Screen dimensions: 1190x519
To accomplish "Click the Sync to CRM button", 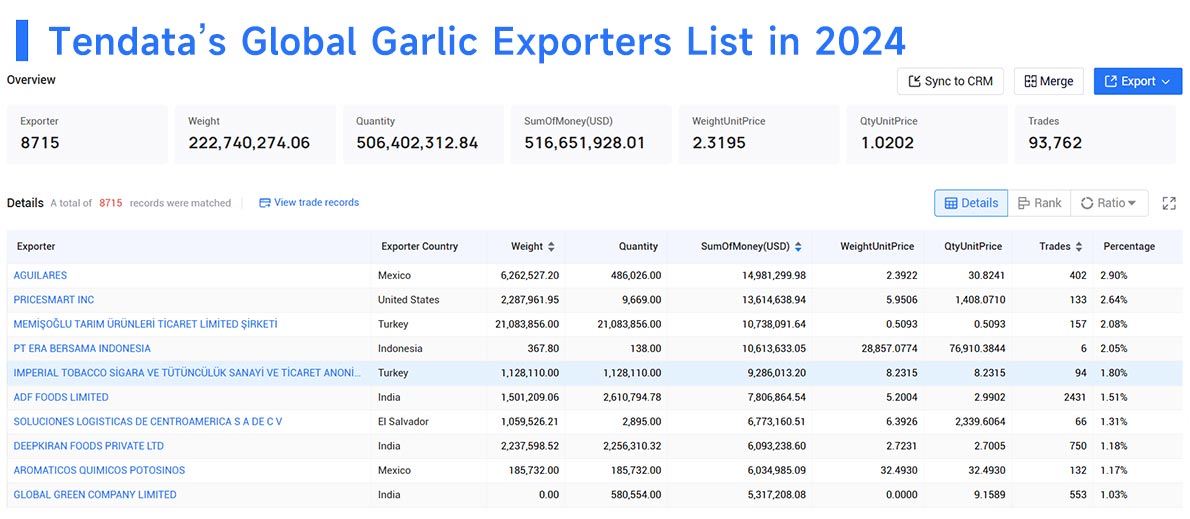I will 950,81.
